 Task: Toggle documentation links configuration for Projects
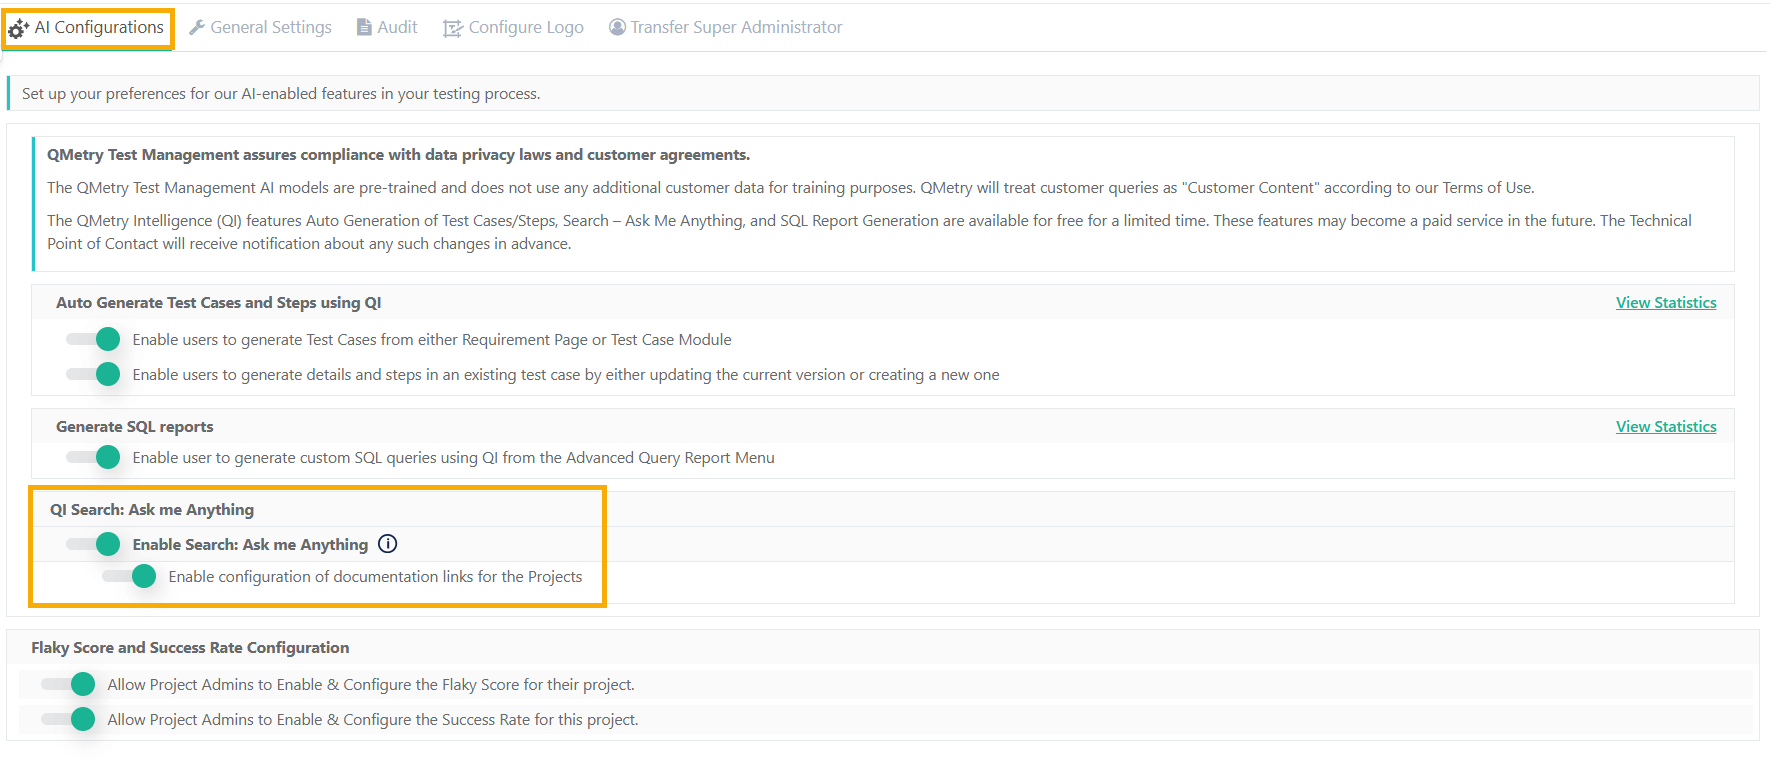click(x=130, y=577)
